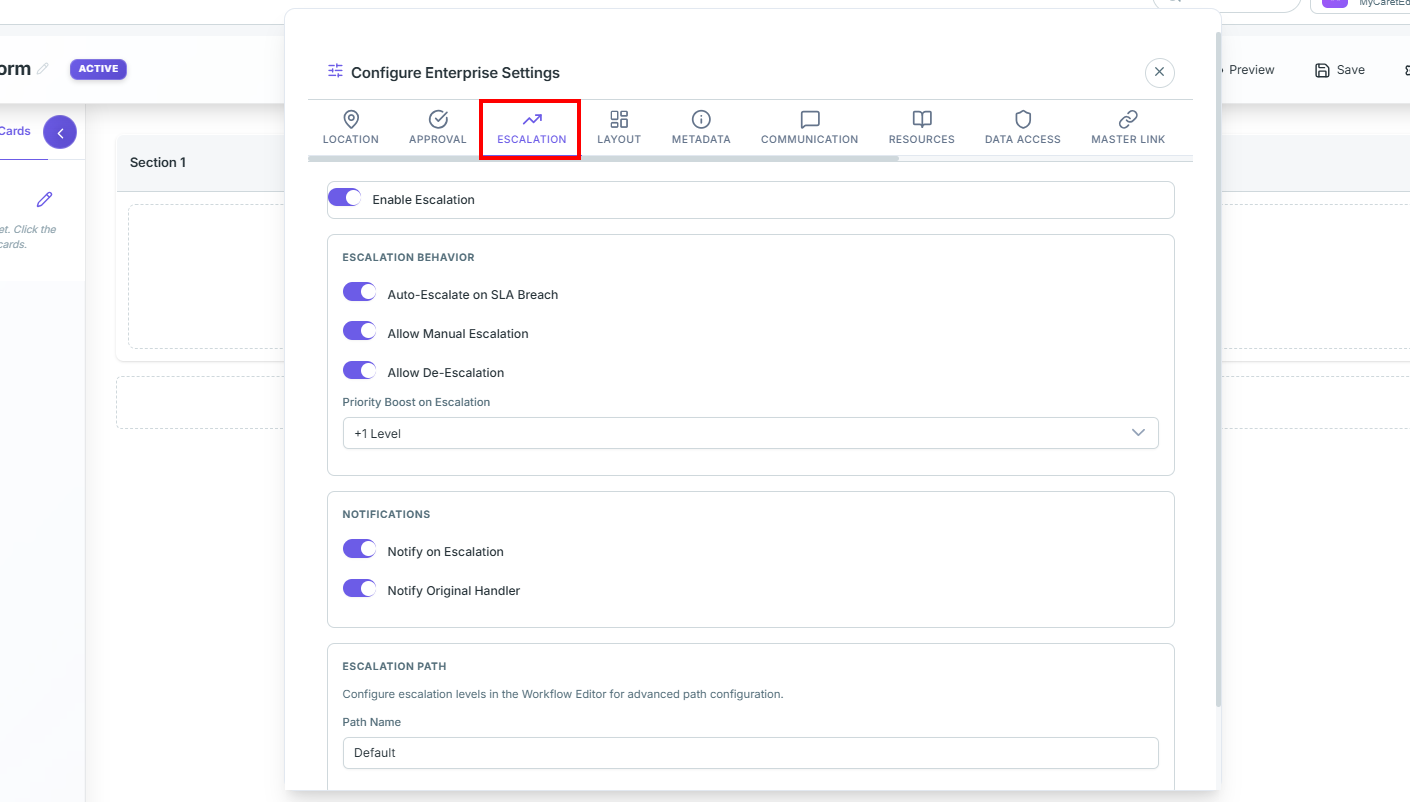Open the Location tab pin icon
The height and width of the screenshot is (802, 1410).
pos(351,119)
